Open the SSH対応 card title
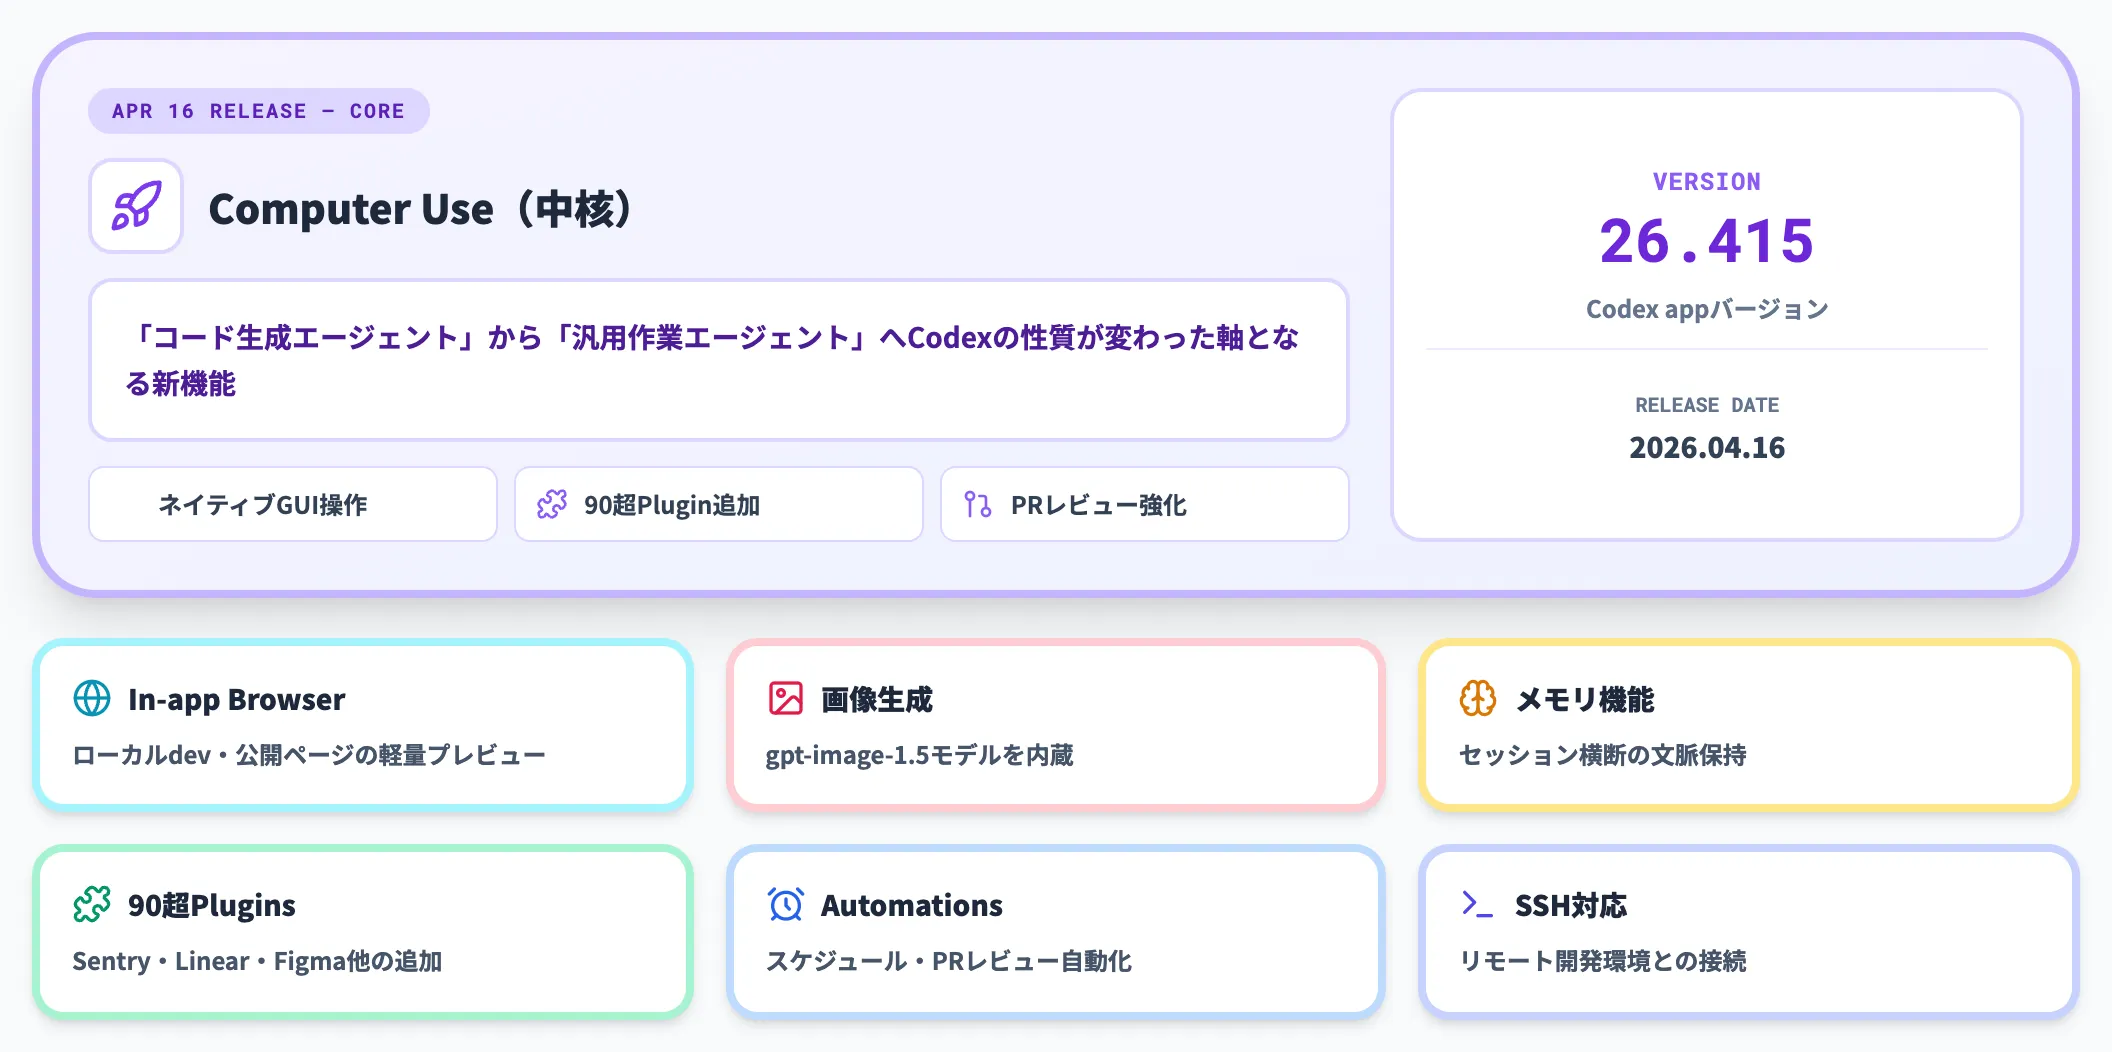Image resolution: width=2112 pixels, height=1052 pixels. tap(1570, 905)
